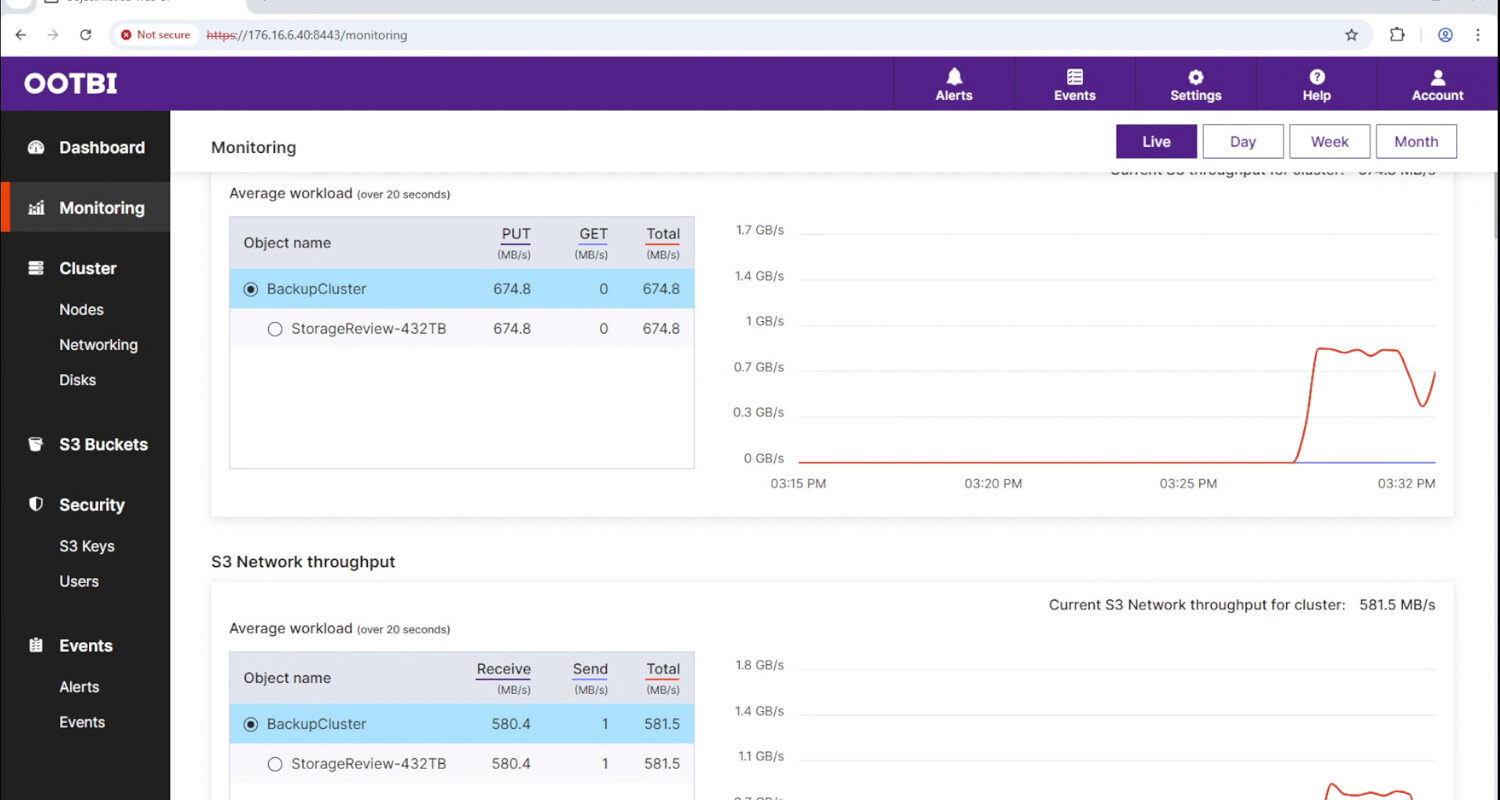Screen dimensions: 1500x800
Task: Open Disks under Cluster
Action: [77, 380]
